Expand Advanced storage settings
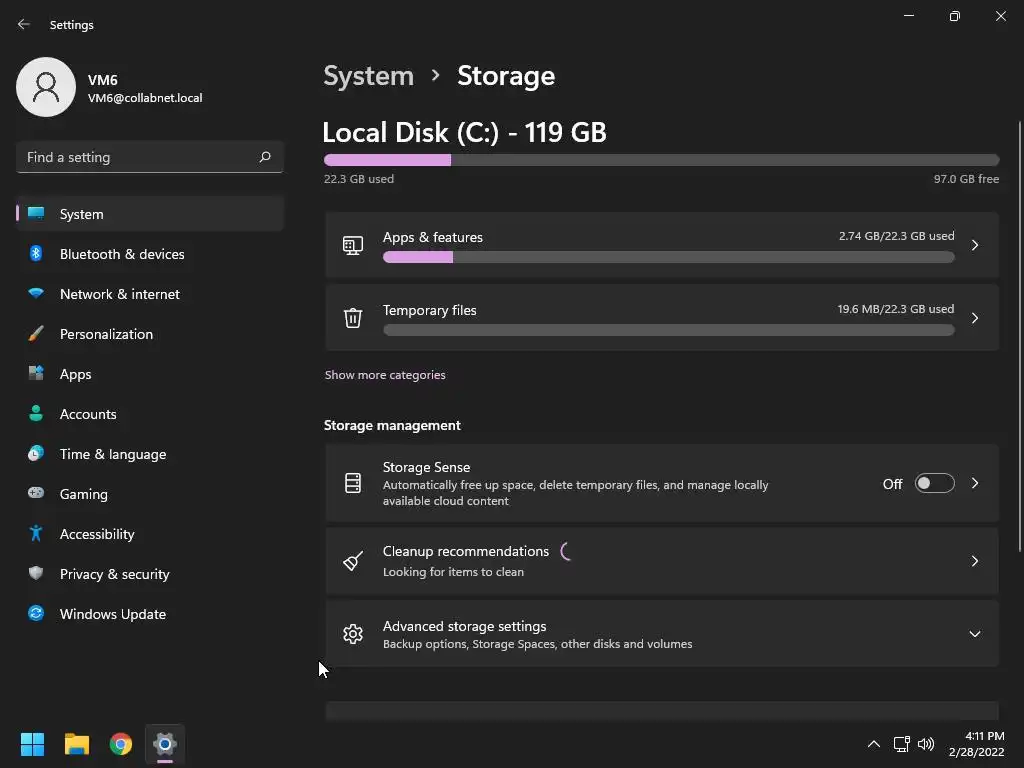Screen dimensions: 1024x768 pyautogui.click(x=974, y=634)
